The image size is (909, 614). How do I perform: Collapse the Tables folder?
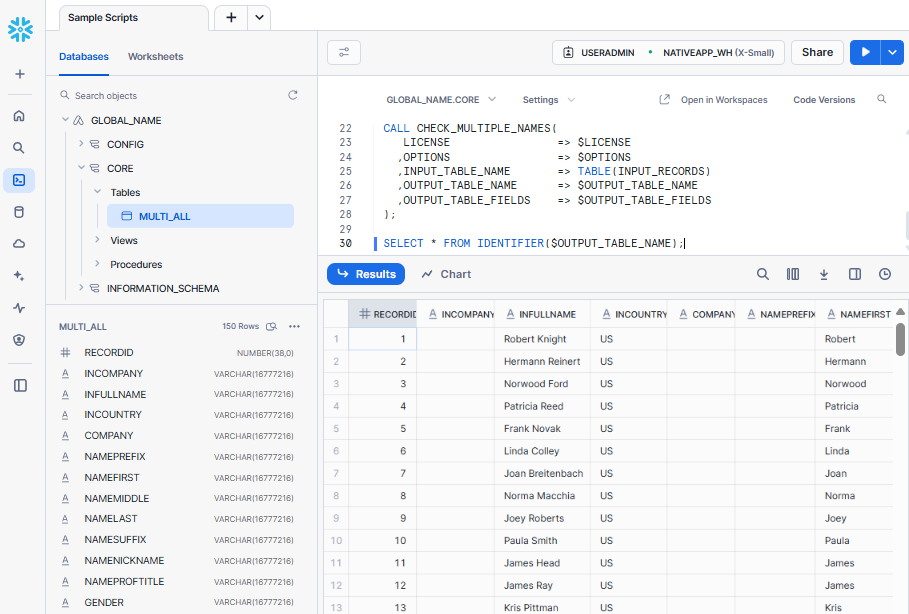(x=97, y=191)
